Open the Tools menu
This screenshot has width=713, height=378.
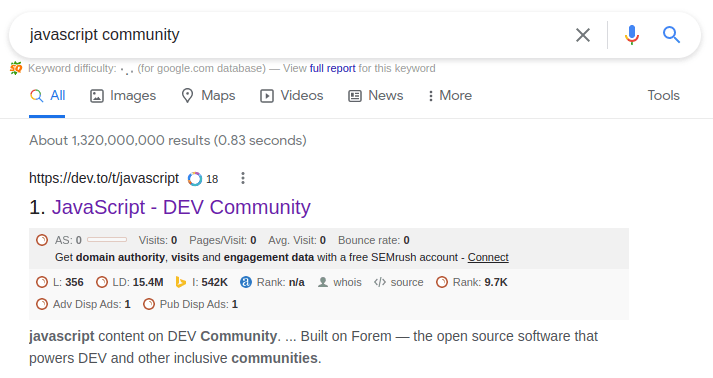[x=663, y=96]
